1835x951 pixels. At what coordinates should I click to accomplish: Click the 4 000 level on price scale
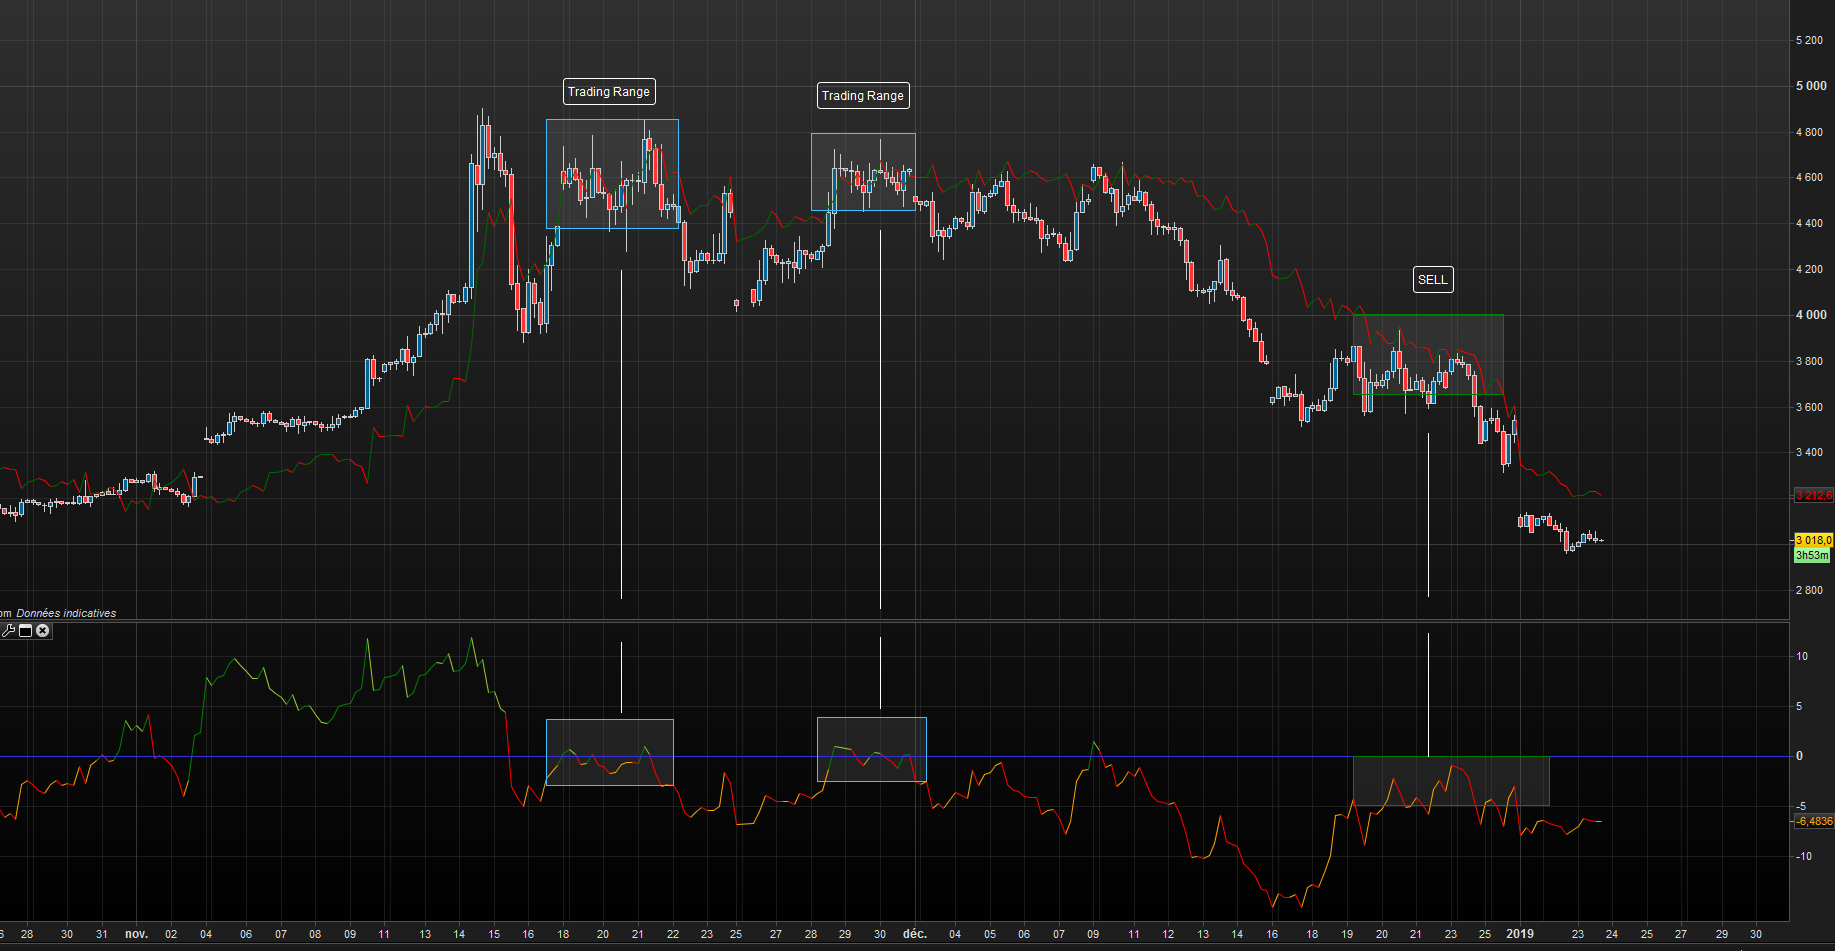pyautogui.click(x=1810, y=315)
